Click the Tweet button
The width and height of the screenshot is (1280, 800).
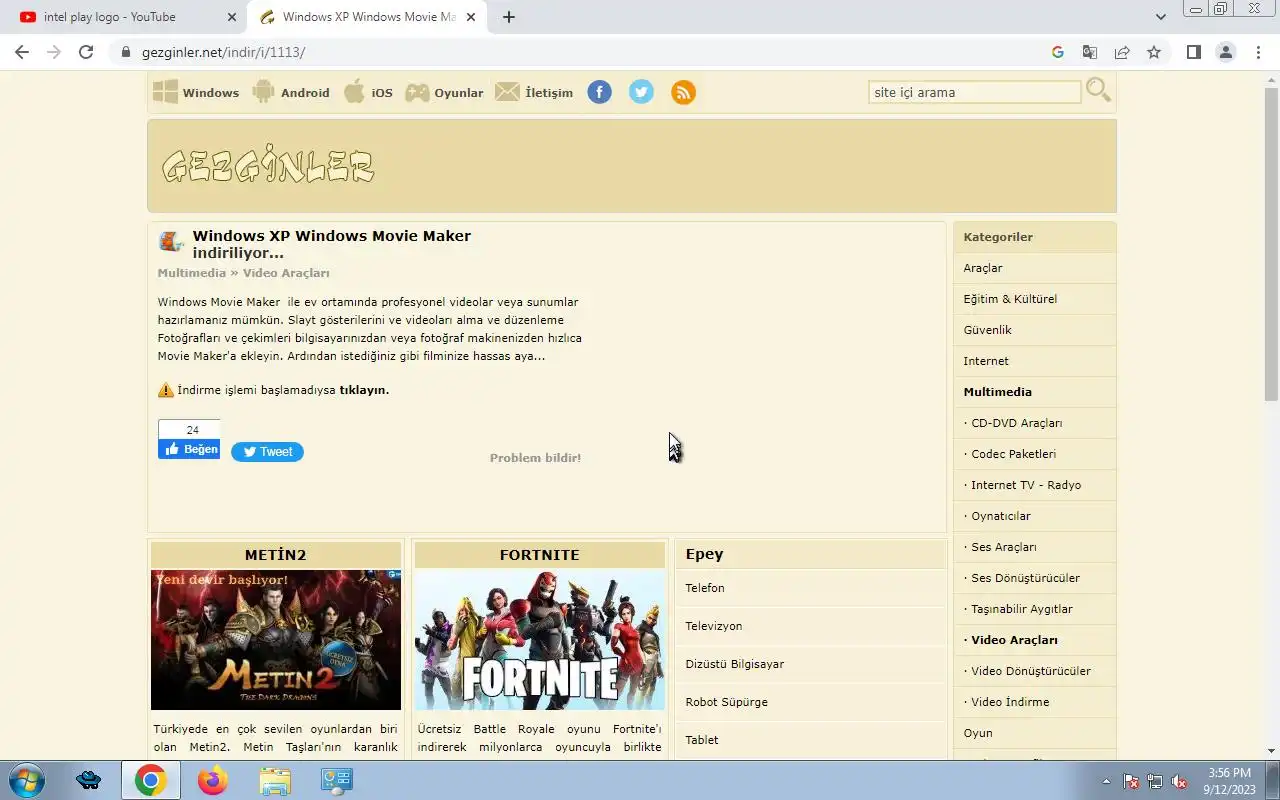267,452
